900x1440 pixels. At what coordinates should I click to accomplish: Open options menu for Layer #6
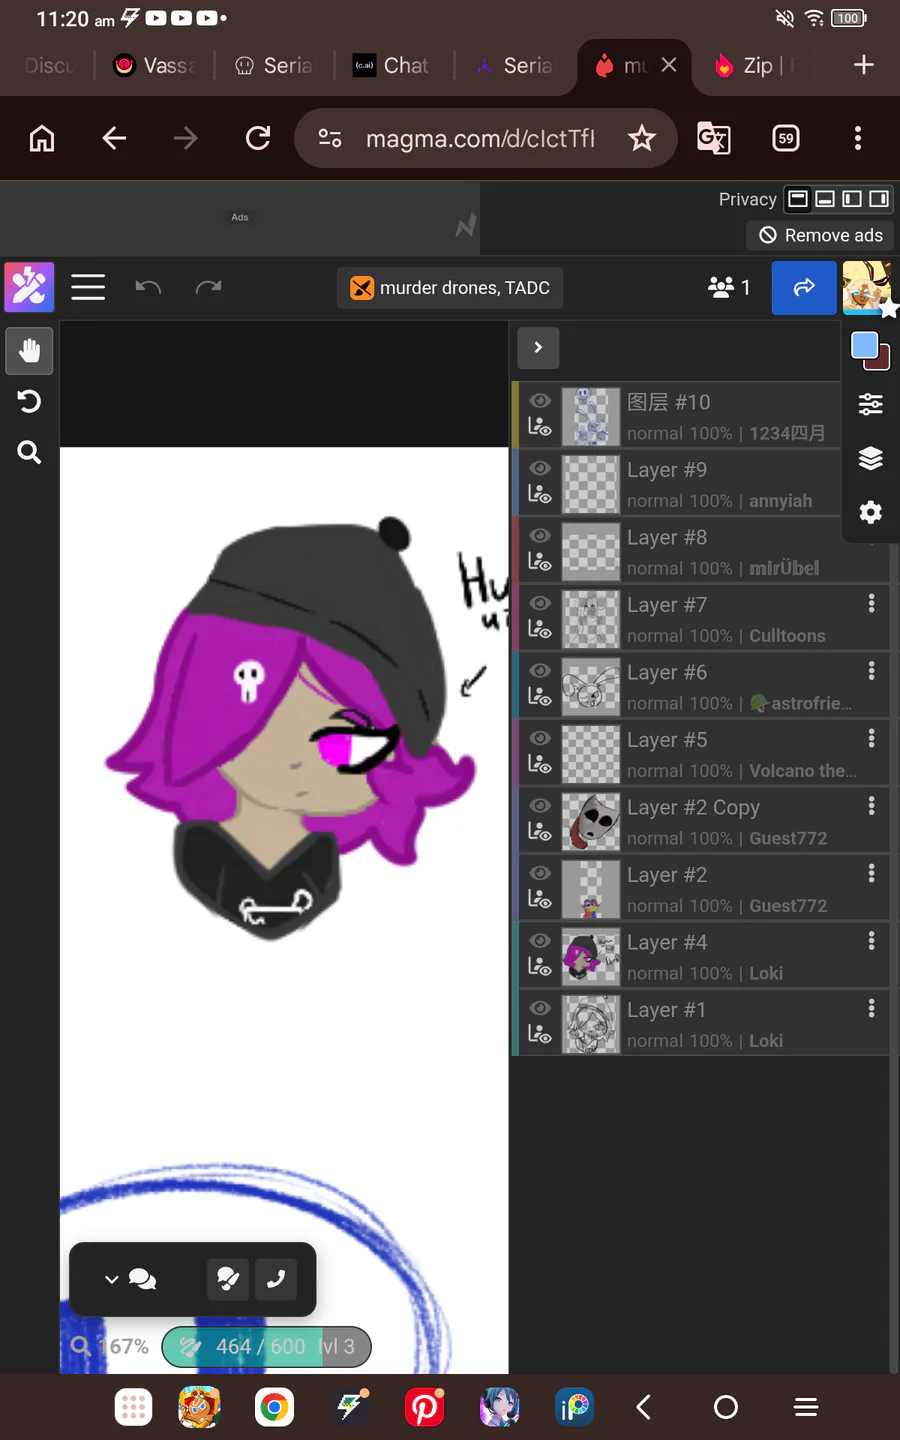(871, 671)
